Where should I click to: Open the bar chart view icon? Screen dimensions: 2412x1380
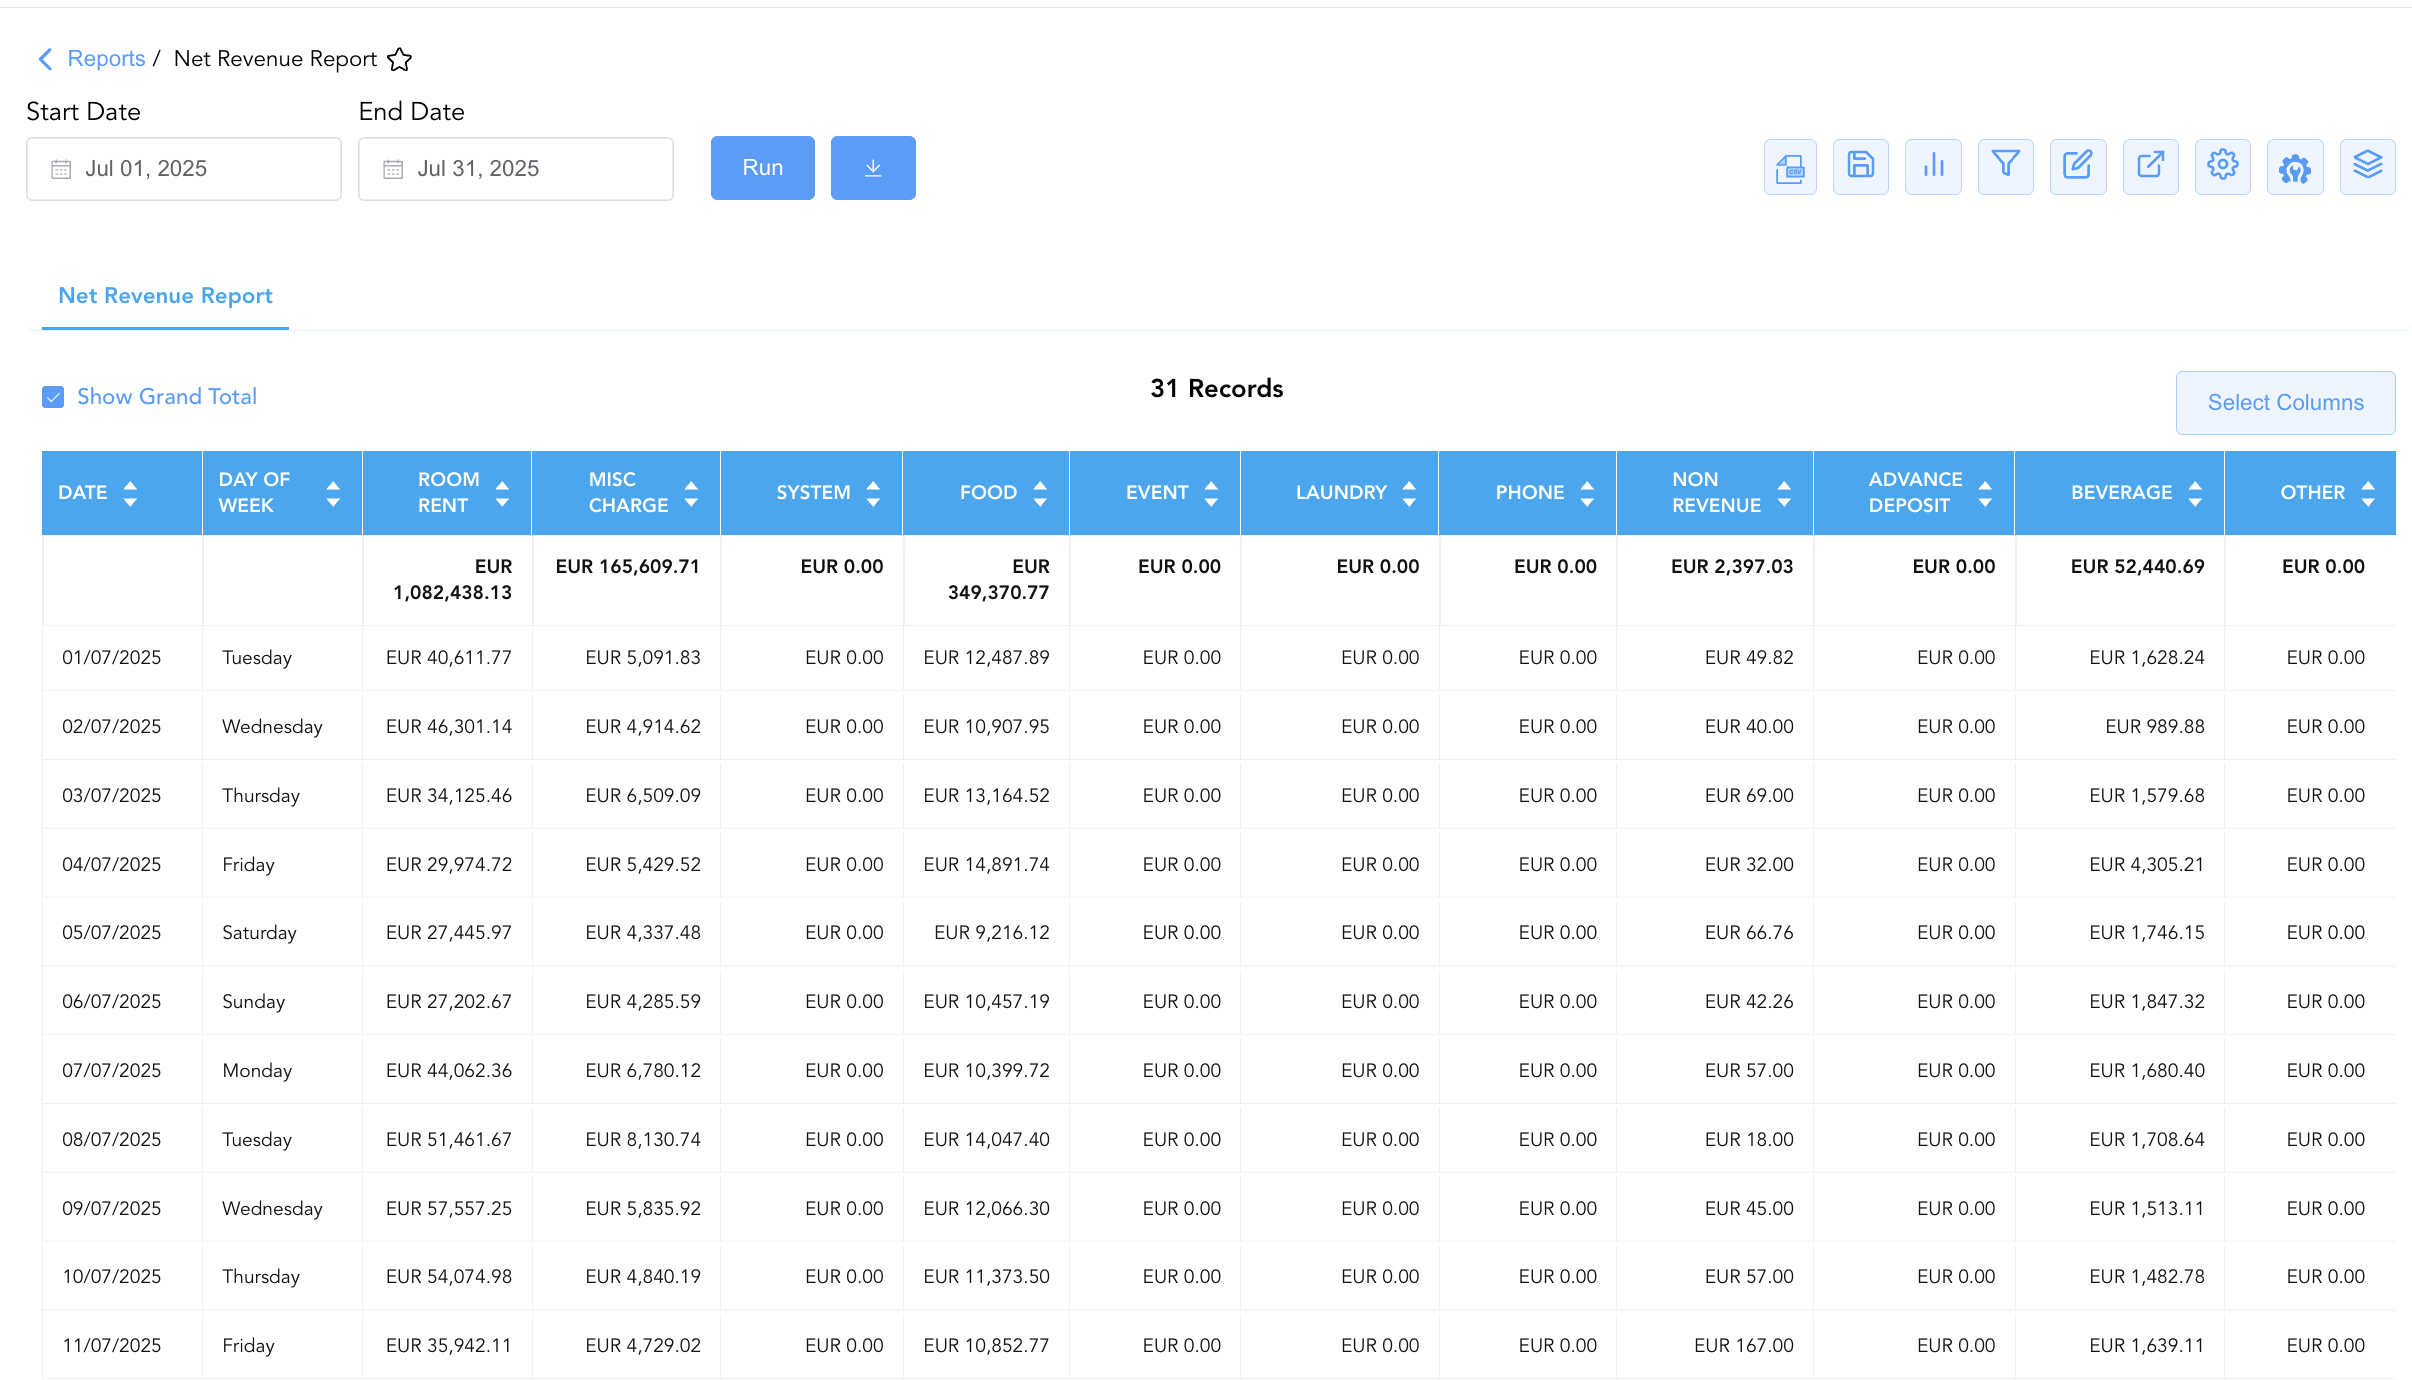[1933, 167]
